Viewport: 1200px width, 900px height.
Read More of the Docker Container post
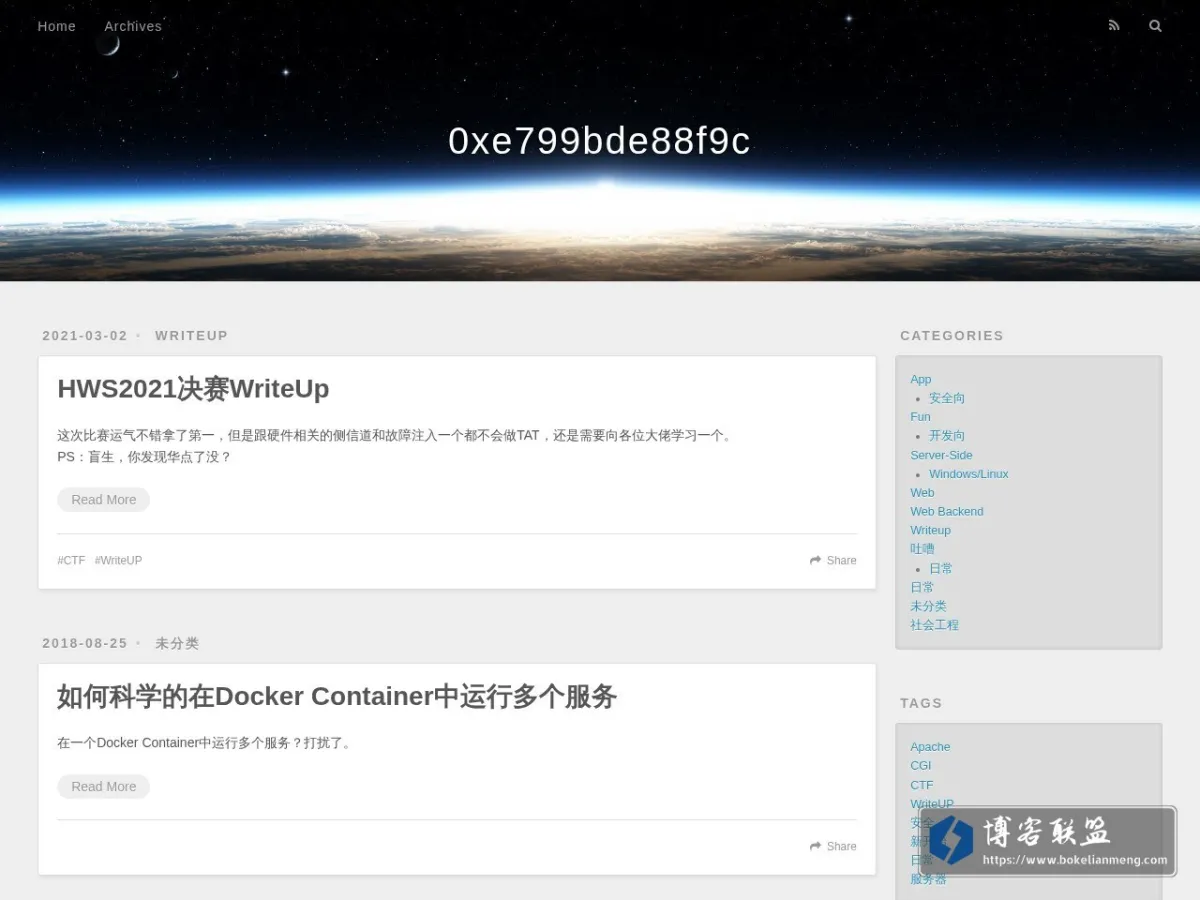click(104, 786)
